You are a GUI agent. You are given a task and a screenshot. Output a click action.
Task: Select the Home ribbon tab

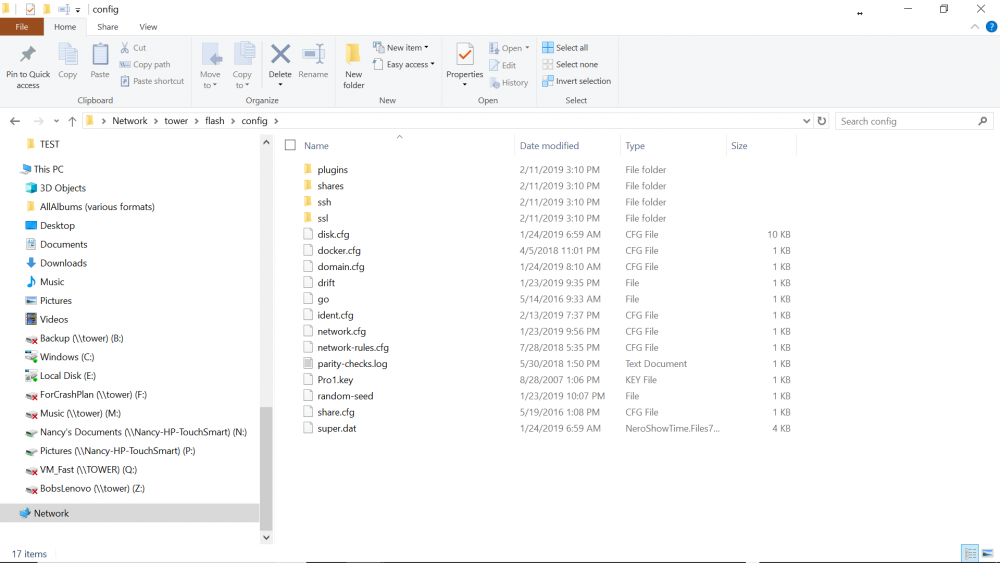pyautogui.click(x=65, y=27)
